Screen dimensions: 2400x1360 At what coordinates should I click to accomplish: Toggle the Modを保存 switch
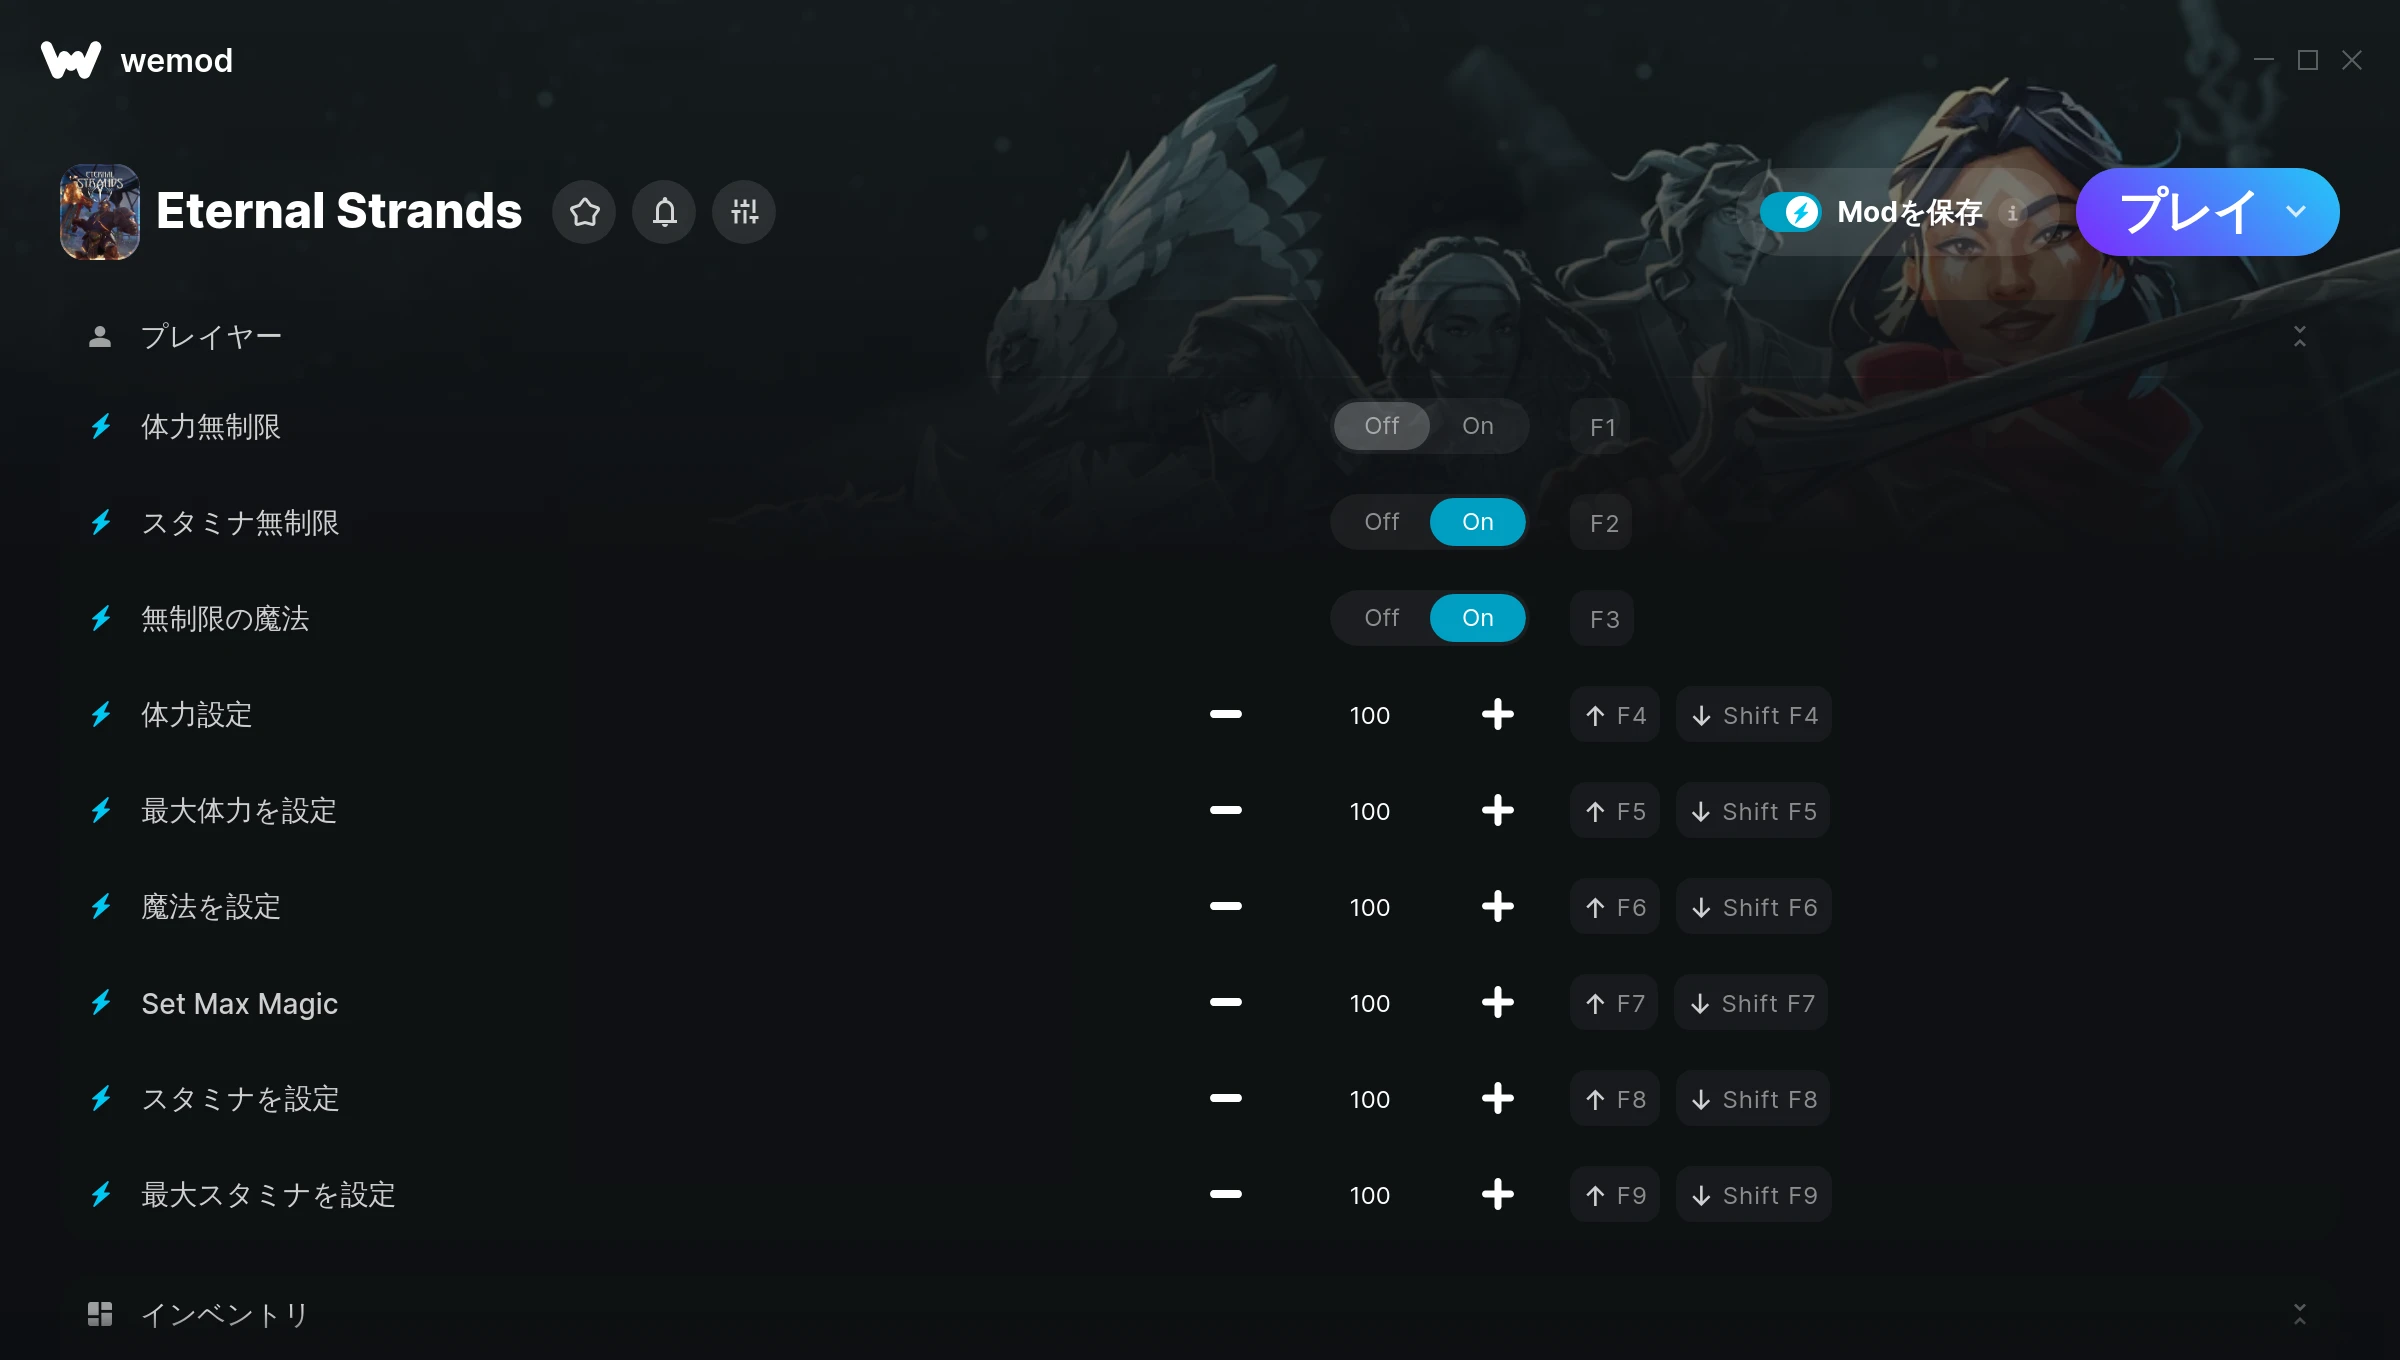[x=1791, y=212]
